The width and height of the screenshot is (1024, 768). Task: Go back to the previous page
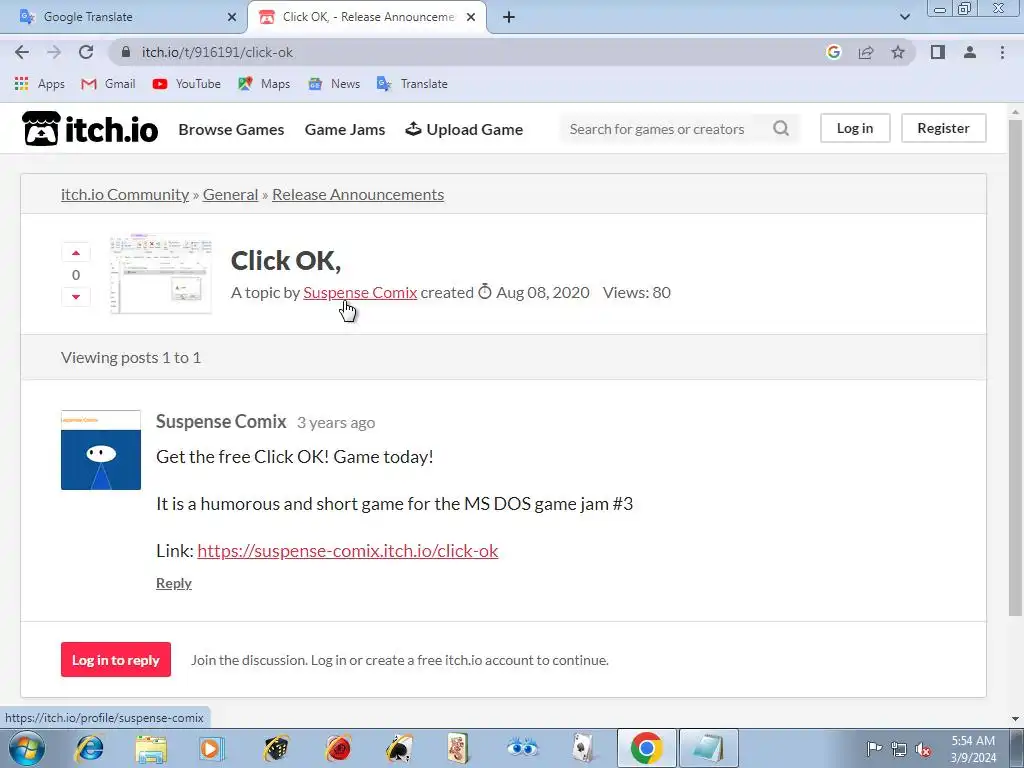pos(22,52)
